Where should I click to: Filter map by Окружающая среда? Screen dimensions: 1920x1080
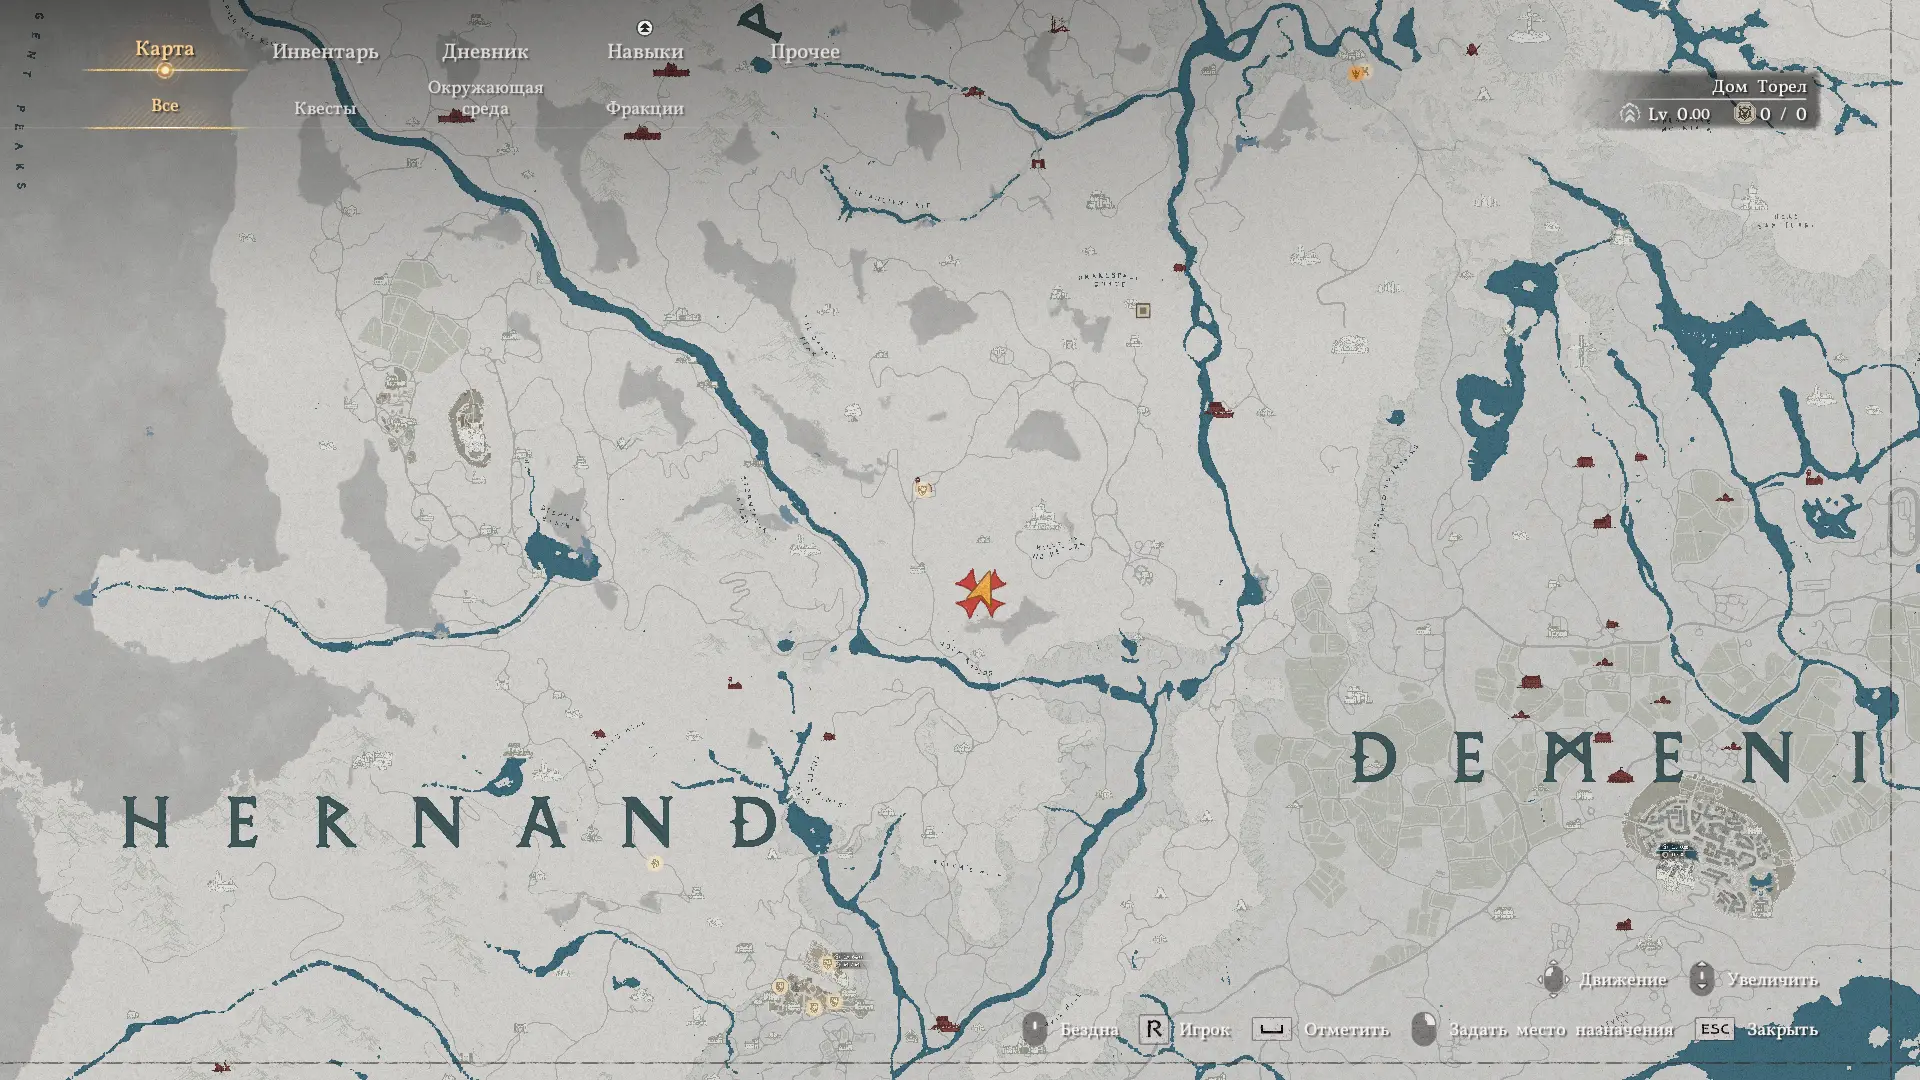(x=485, y=98)
